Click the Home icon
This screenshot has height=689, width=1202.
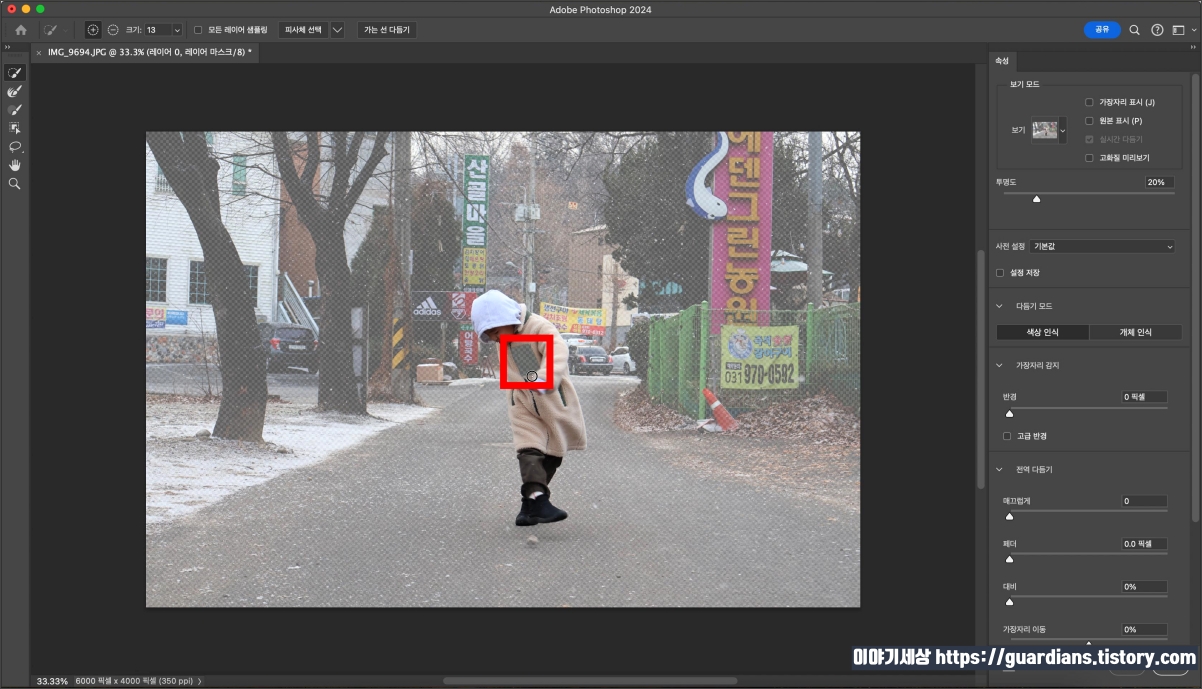coord(21,30)
